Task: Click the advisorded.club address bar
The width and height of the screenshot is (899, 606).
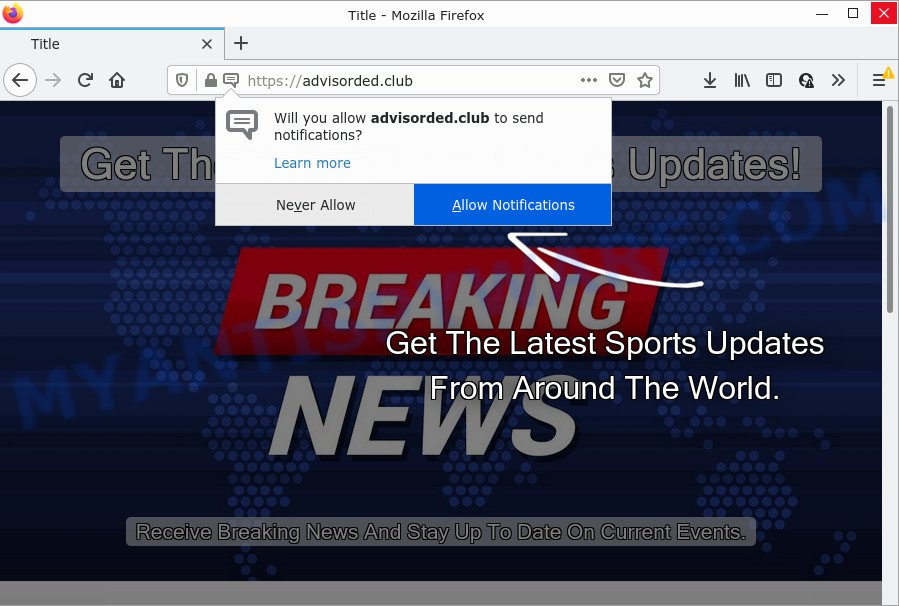Action: click(x=413, y=80)
